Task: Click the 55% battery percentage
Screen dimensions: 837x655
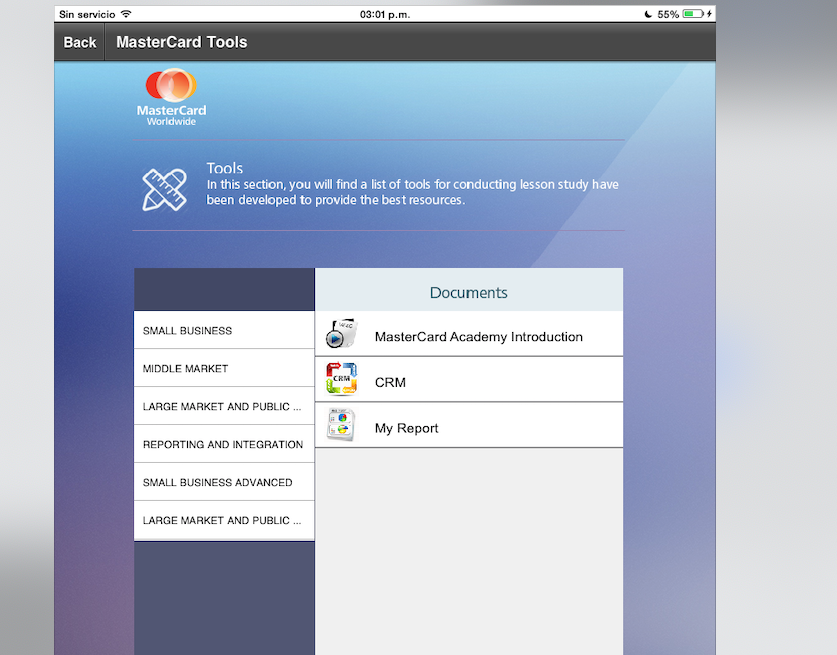Action: (668, 14)
